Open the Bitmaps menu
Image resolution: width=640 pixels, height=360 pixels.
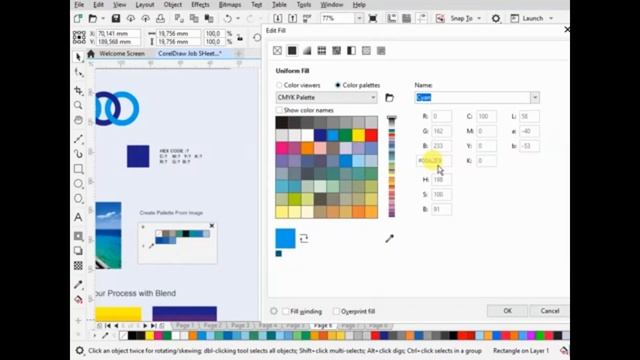(x=230, y=5)
